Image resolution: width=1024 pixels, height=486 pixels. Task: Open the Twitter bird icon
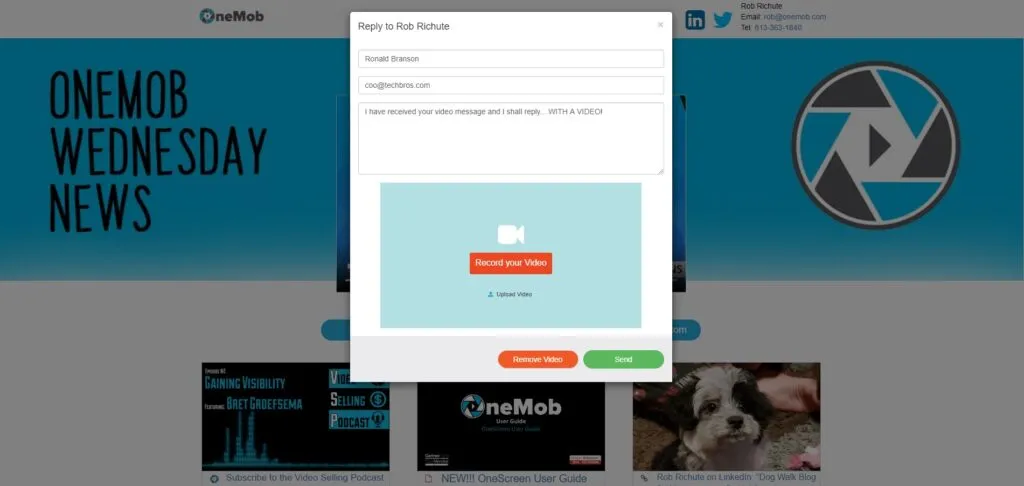(722, 20)
